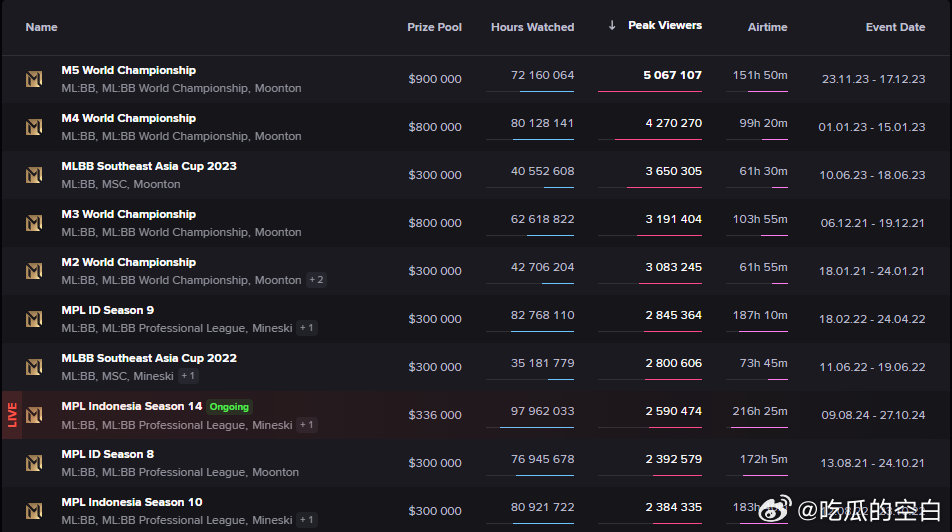The height and width of the screenshot is (532, 952).
Task: Open MLBB Southeast Asia Cup 2023 event
Action: click(149, 166)
